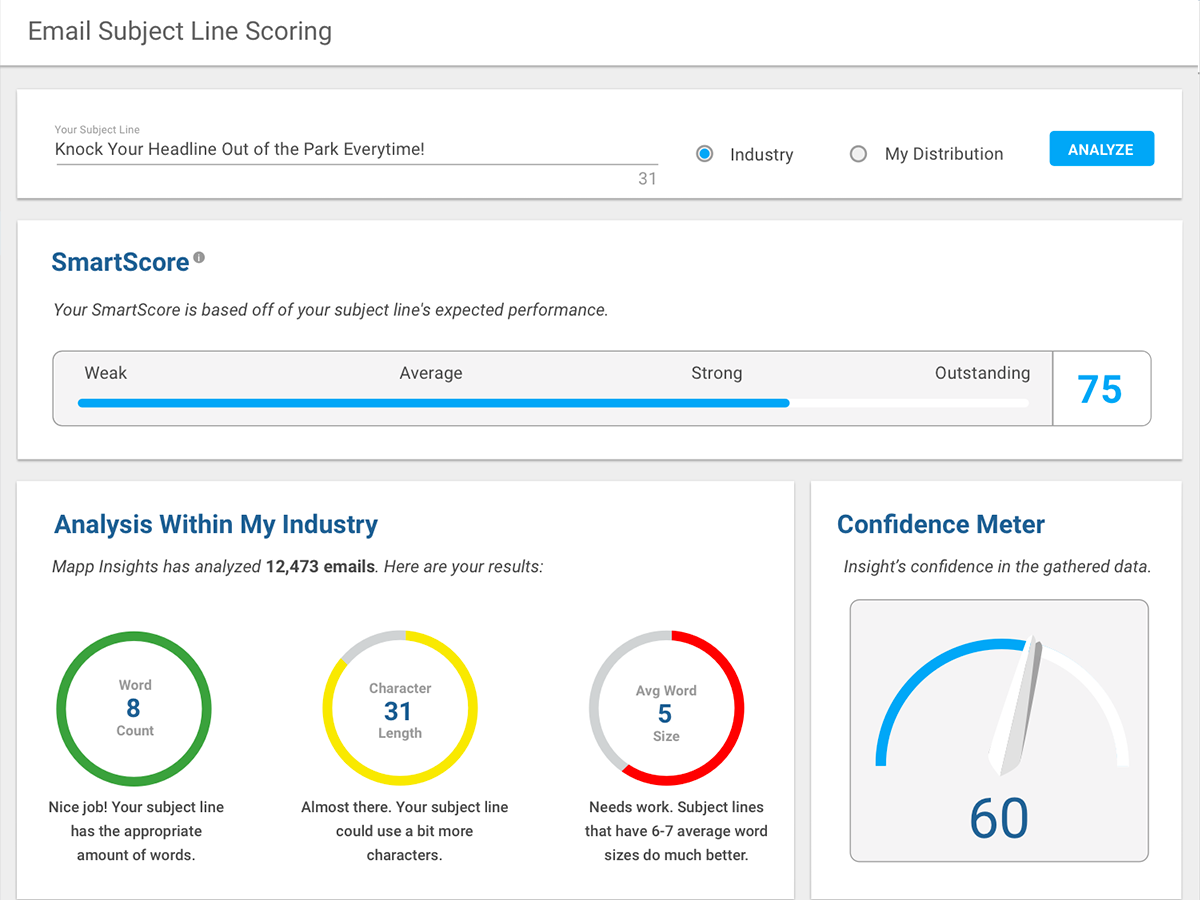Click the Analysis Within My Industry heading
The image size is (1200, 900).
216,524
